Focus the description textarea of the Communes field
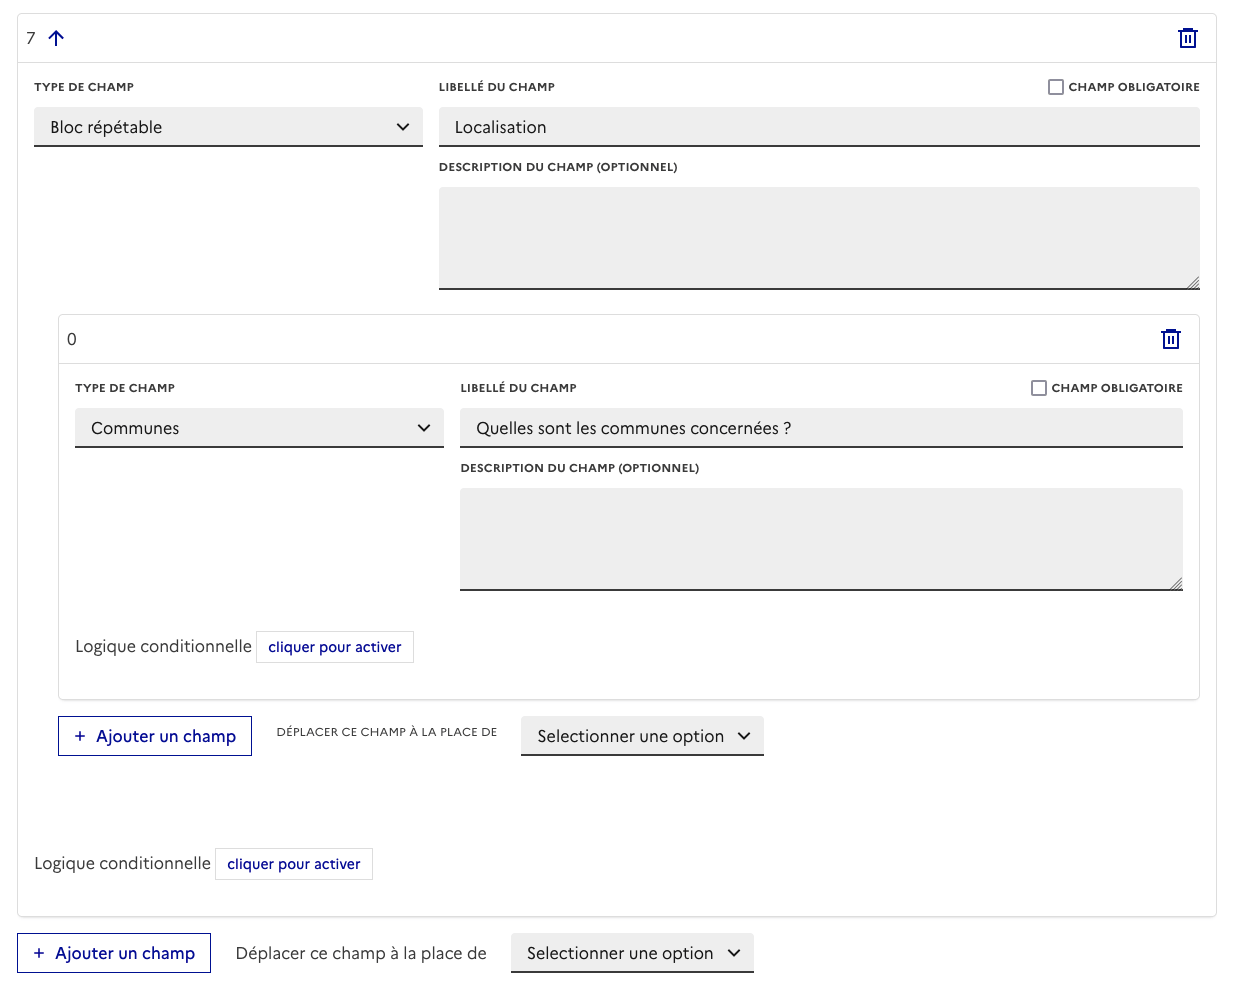The image size is (1234, 995). [820, 539]
